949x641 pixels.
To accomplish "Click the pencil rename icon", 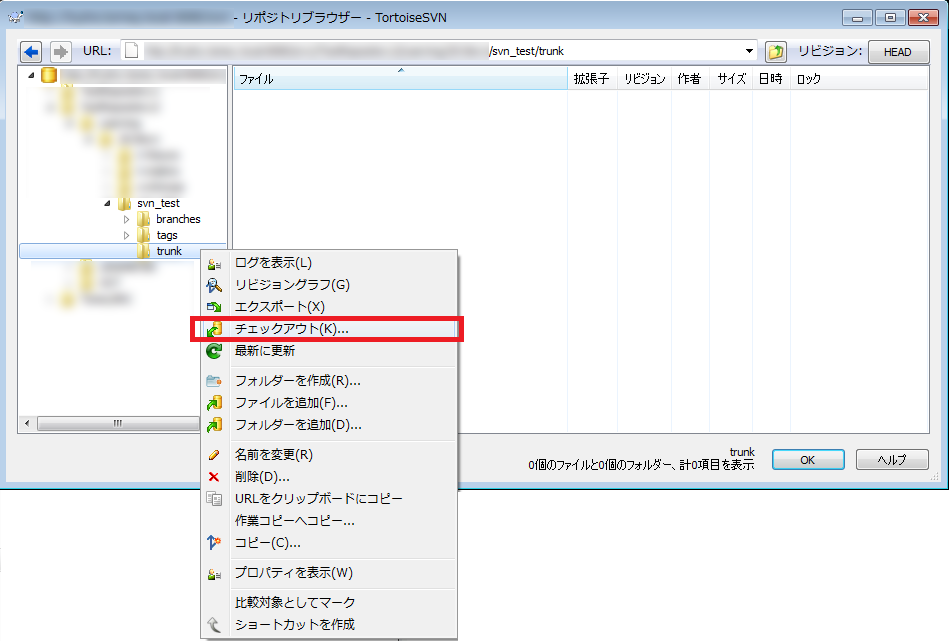I will point(214,455).
